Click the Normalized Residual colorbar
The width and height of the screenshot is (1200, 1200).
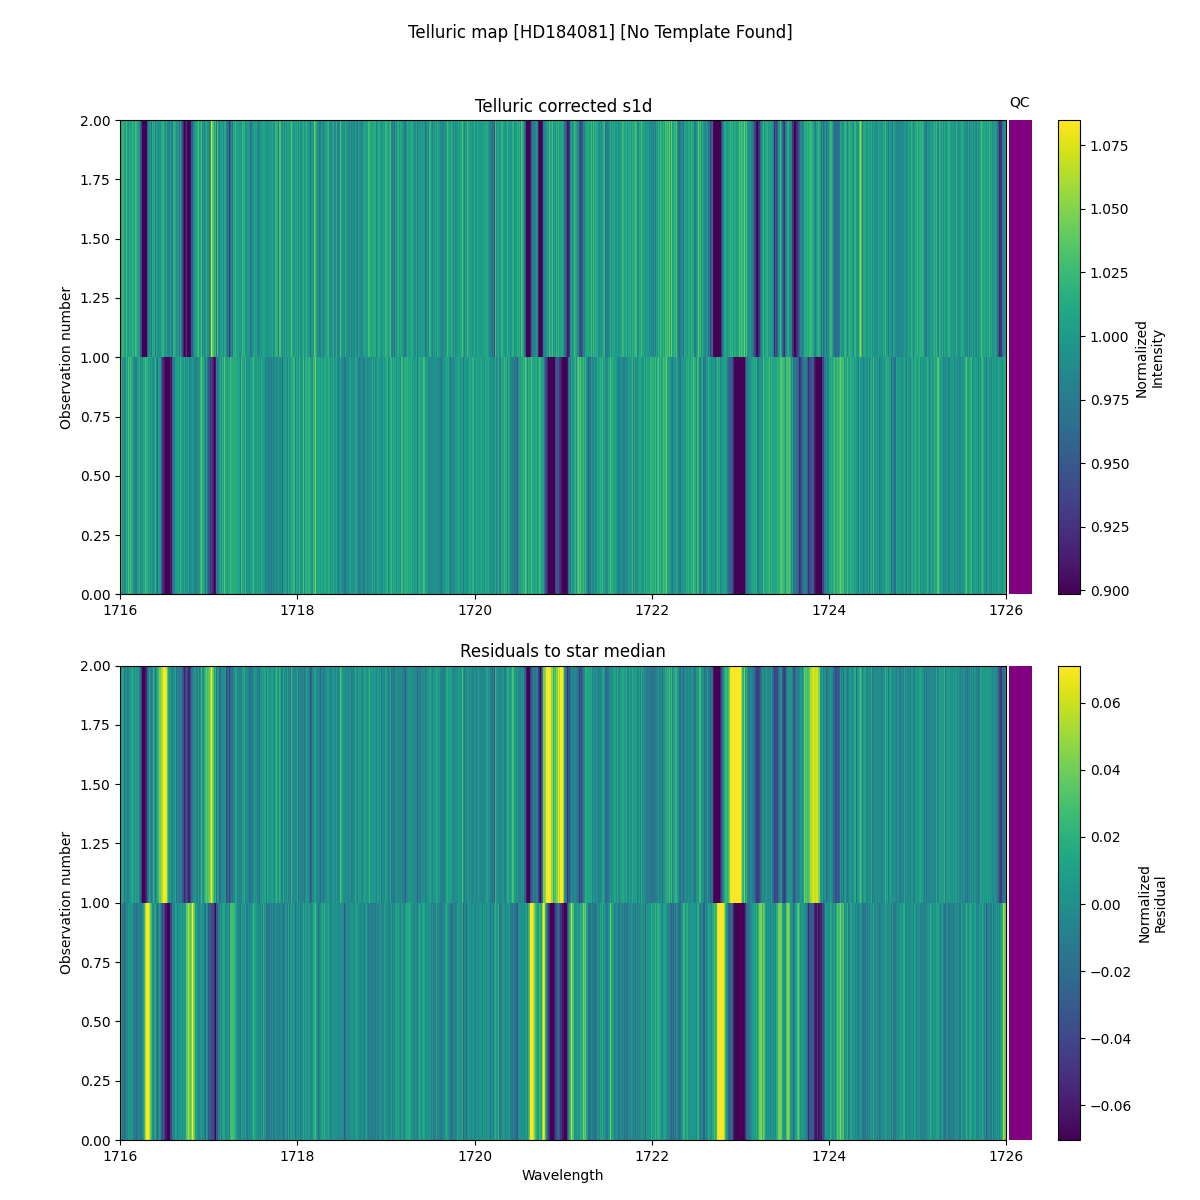tap(1069, 902)
